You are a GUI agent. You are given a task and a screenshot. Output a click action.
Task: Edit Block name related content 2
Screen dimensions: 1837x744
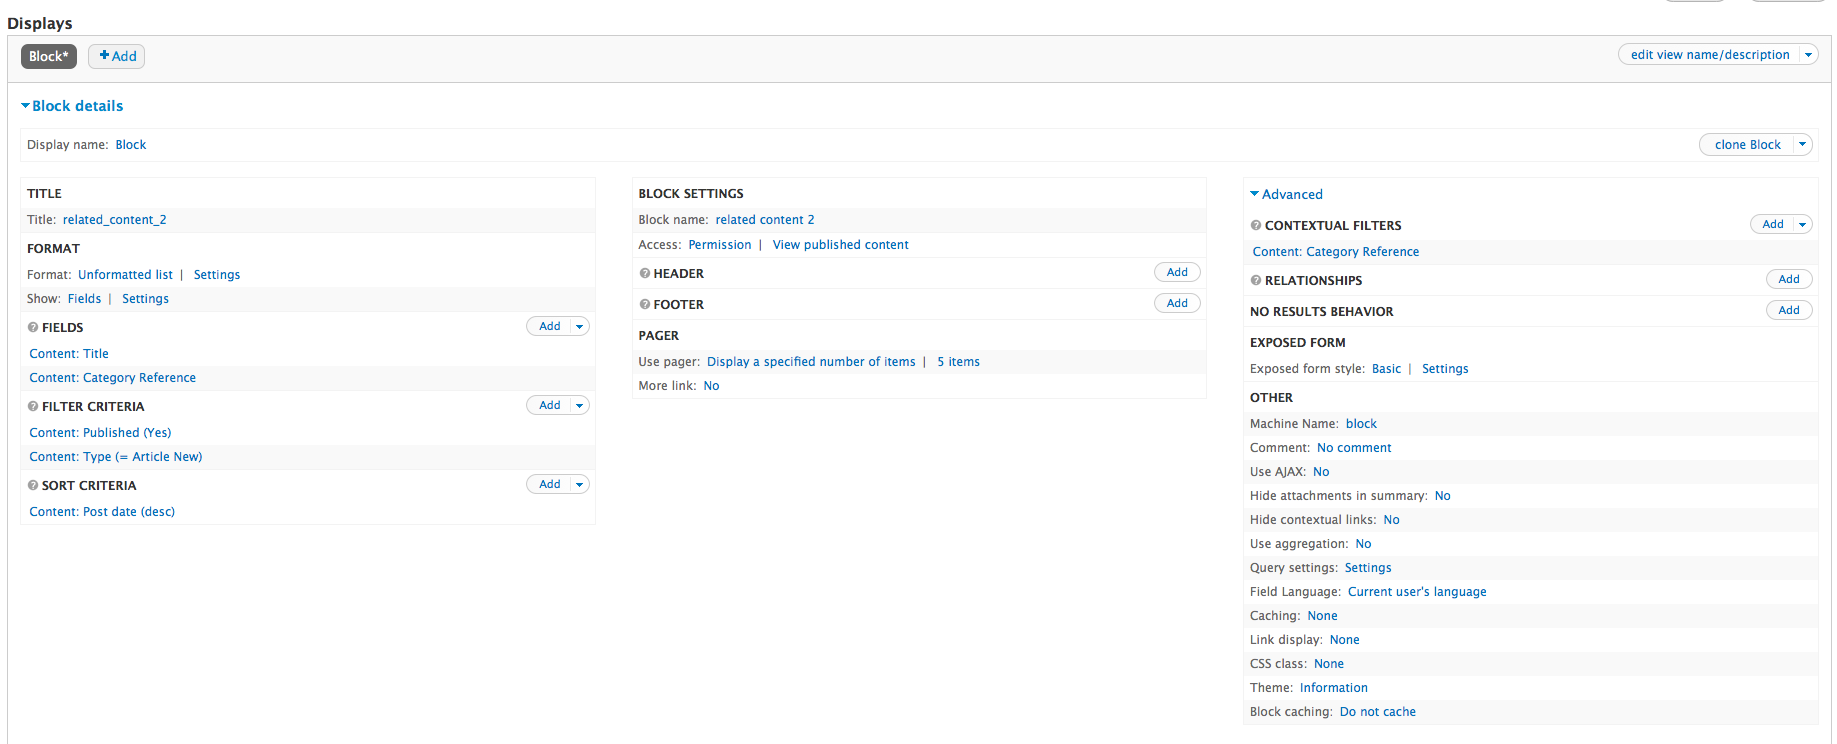point(764,220)
